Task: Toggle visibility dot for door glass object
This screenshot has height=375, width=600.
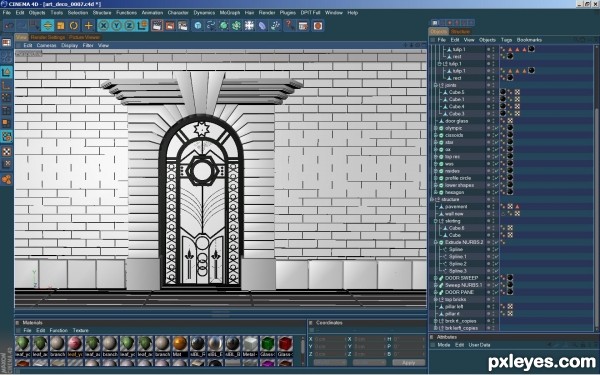Action: coord(489,121)
